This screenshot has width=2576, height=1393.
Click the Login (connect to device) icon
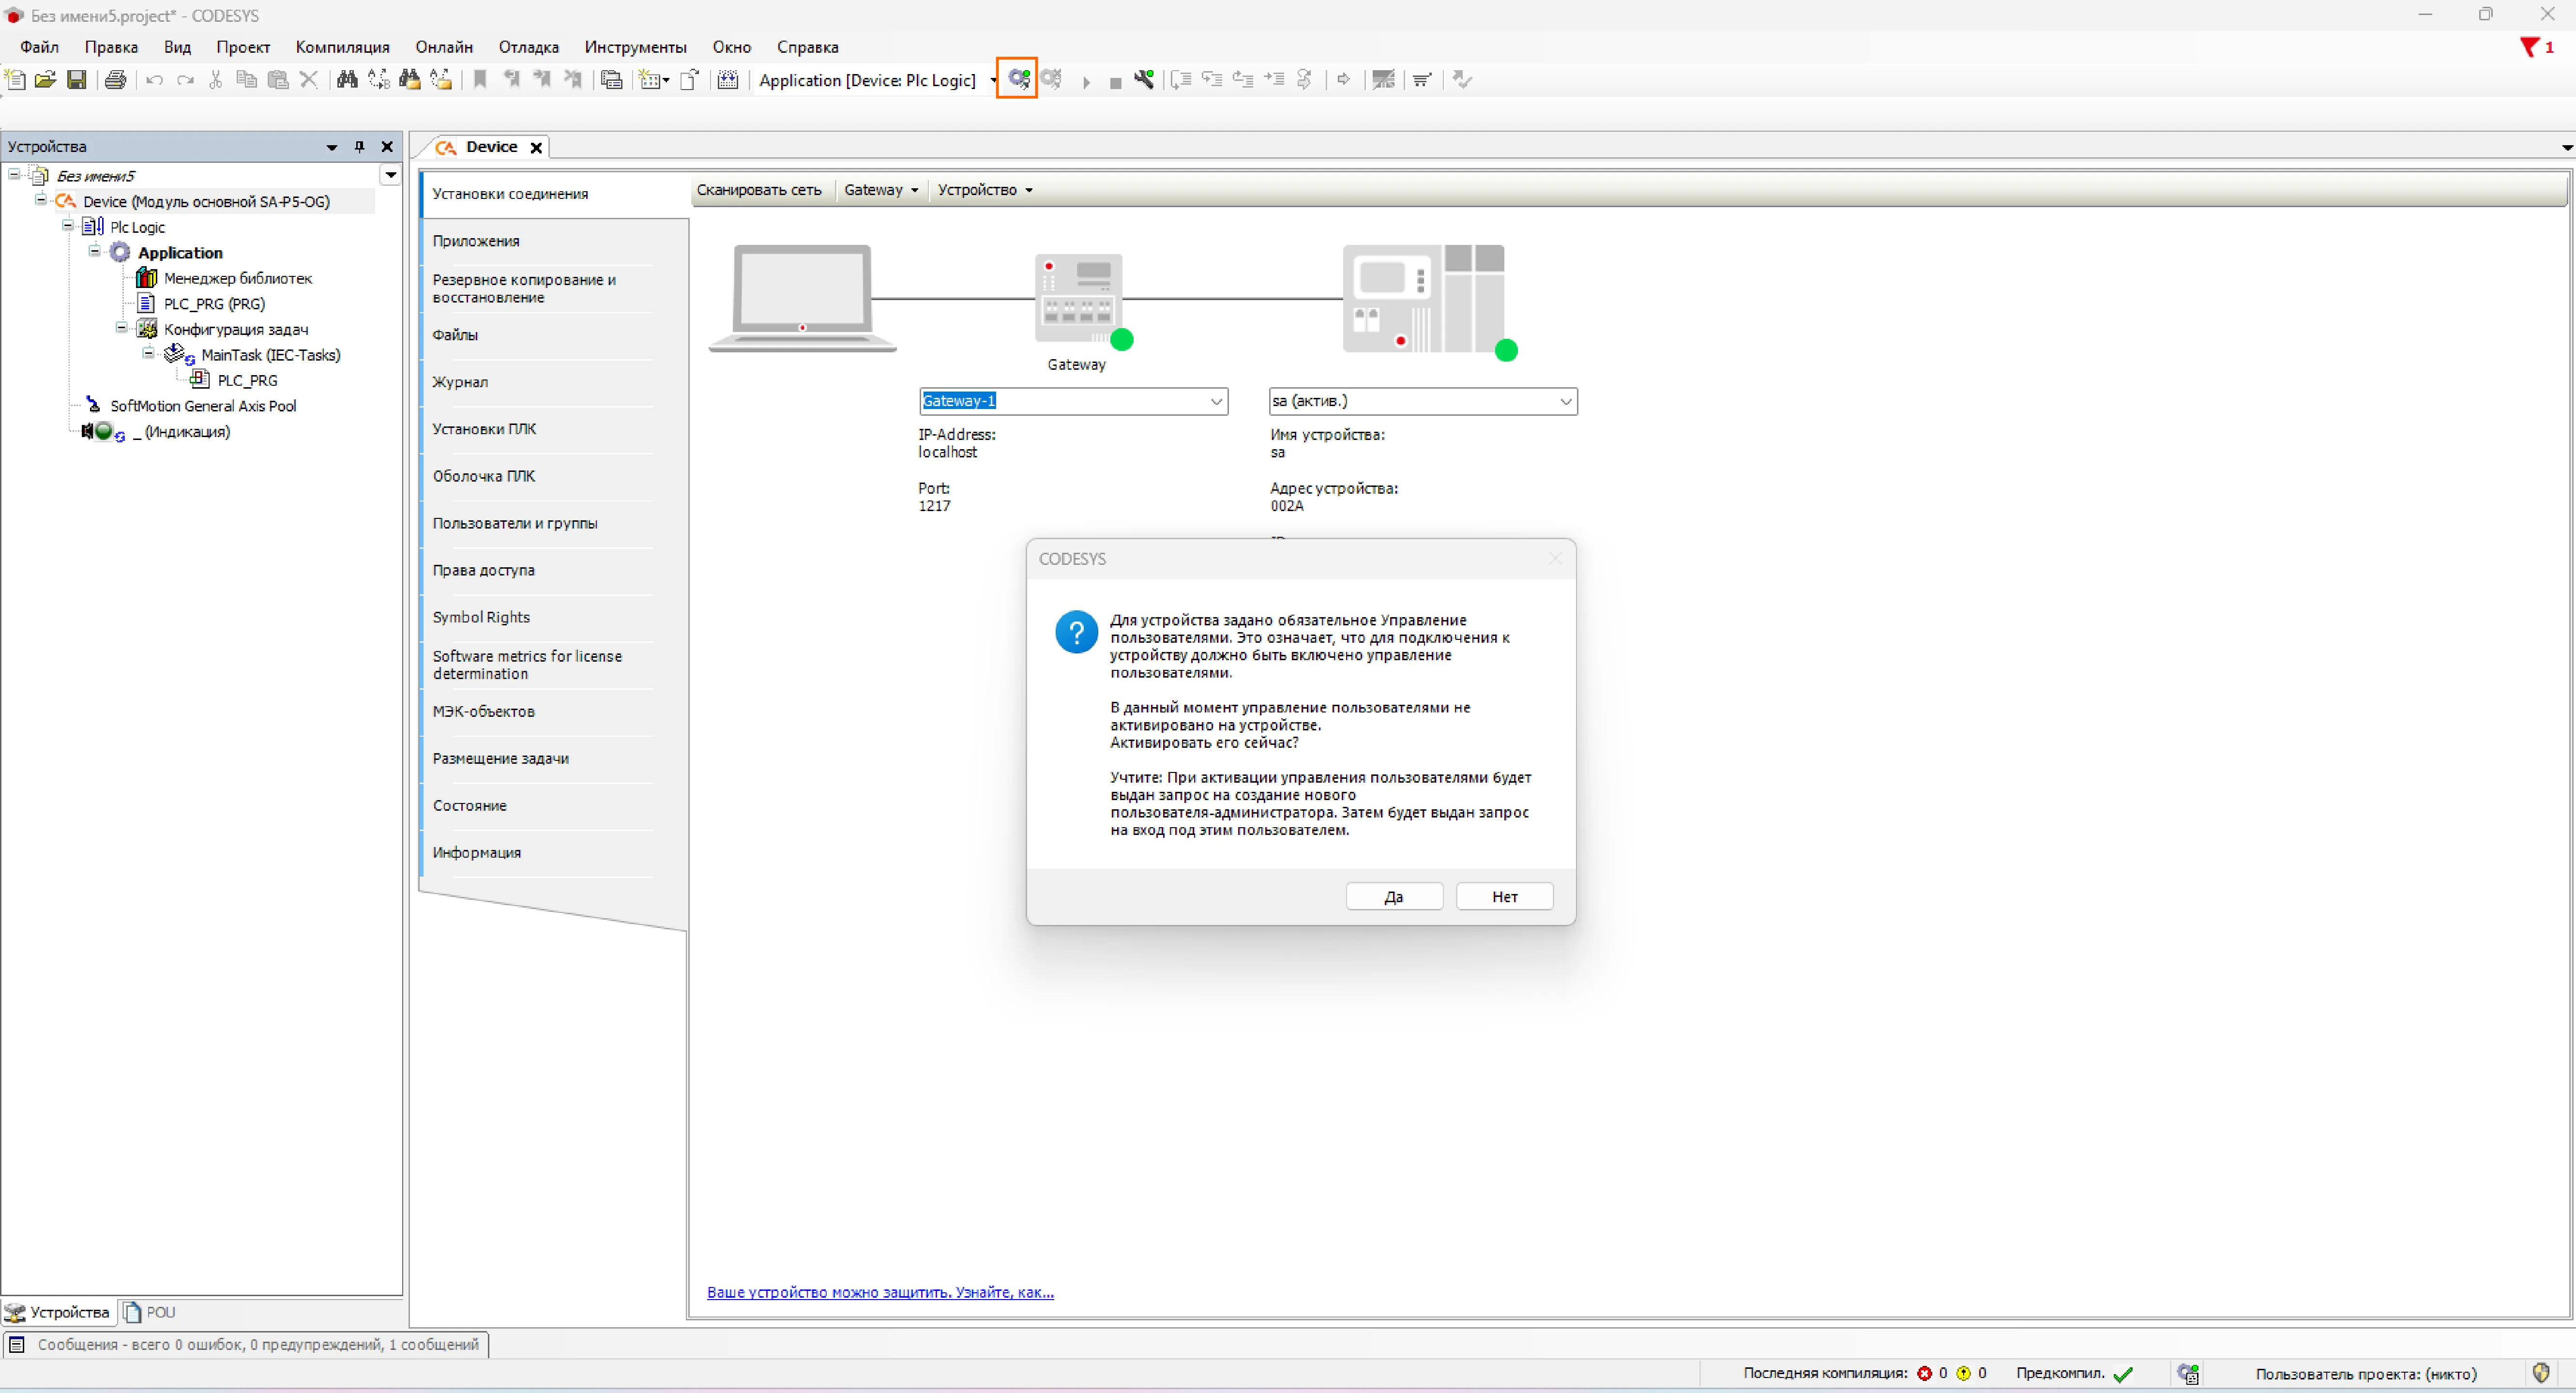pyautogui.click(x=1018, y=79)
